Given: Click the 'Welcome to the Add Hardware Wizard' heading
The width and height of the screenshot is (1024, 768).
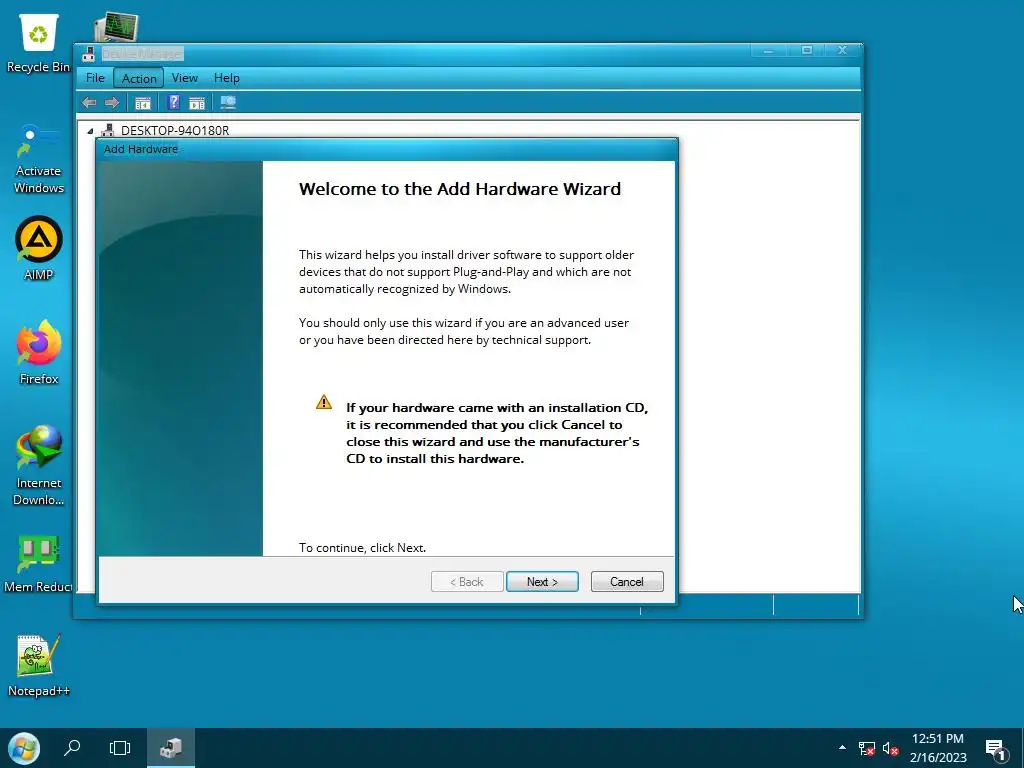Looking at the screenshot, I should tap(460, 189).
